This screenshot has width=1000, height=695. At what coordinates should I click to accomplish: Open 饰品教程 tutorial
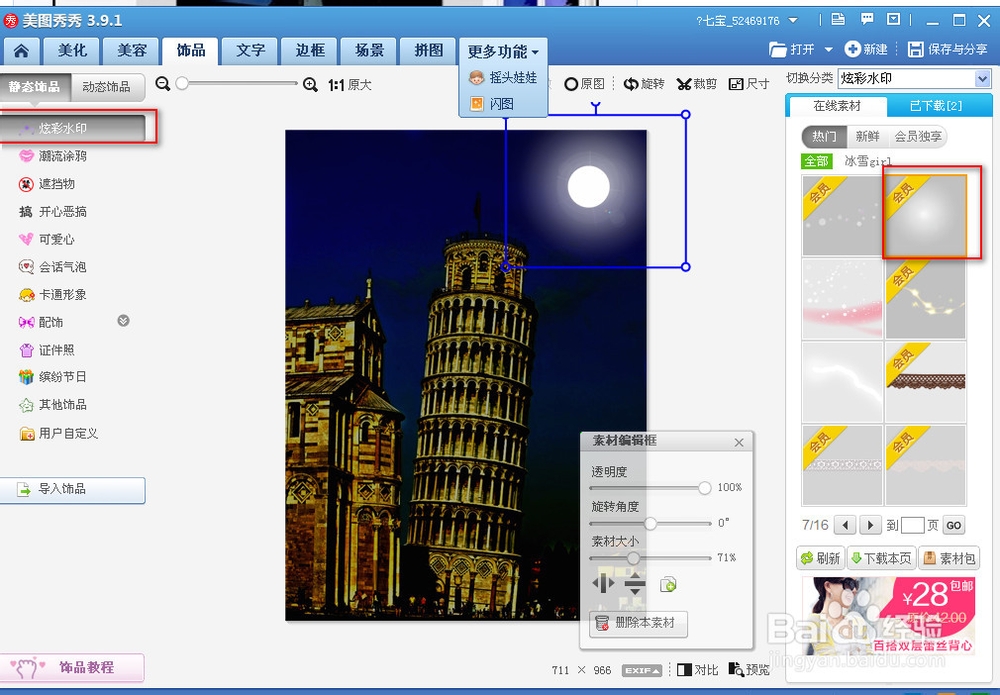(x=72, y=668)
